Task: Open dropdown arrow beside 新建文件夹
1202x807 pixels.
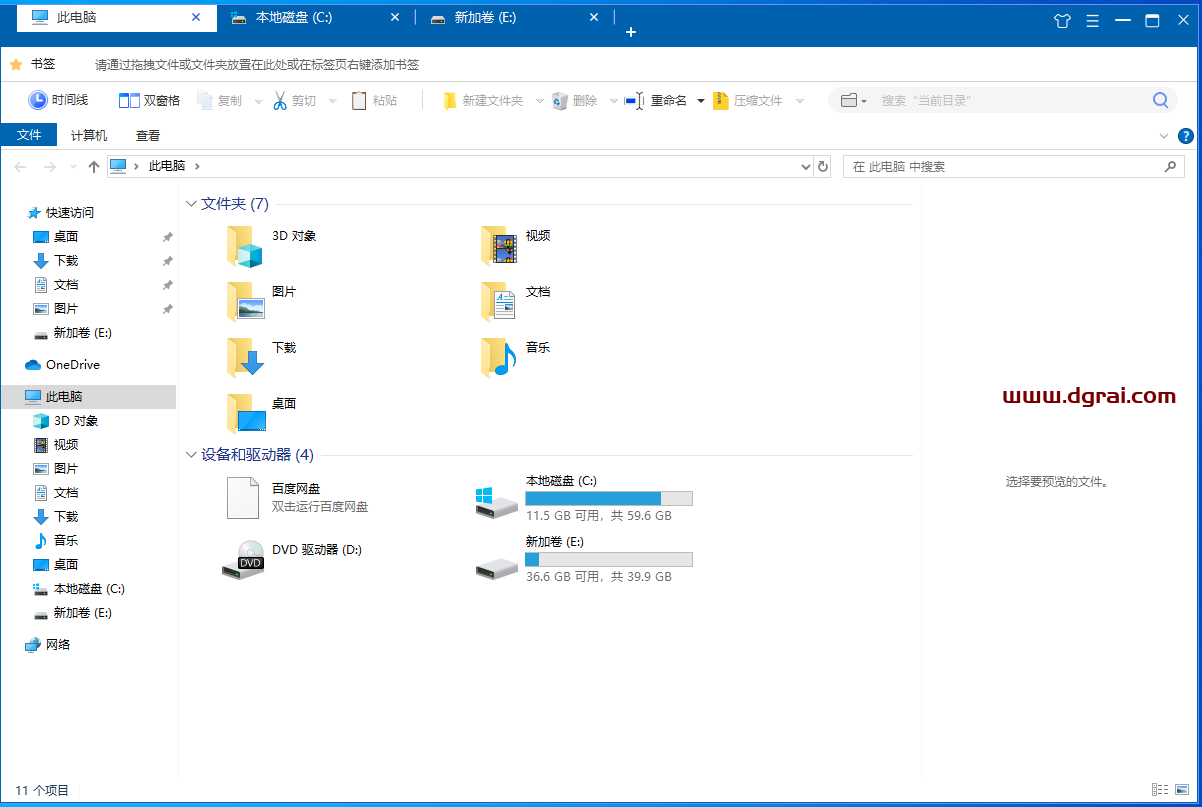Action: coord(540,101)
